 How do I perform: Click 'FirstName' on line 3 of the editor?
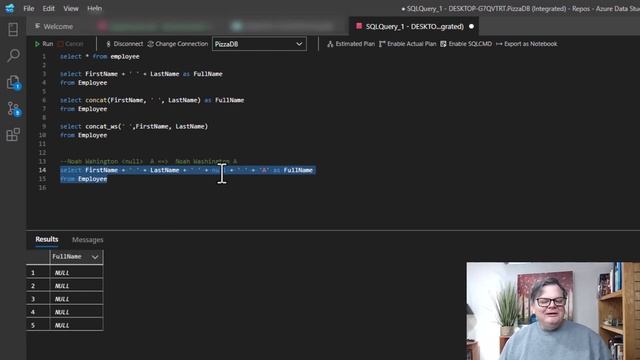tap(101, 74)
